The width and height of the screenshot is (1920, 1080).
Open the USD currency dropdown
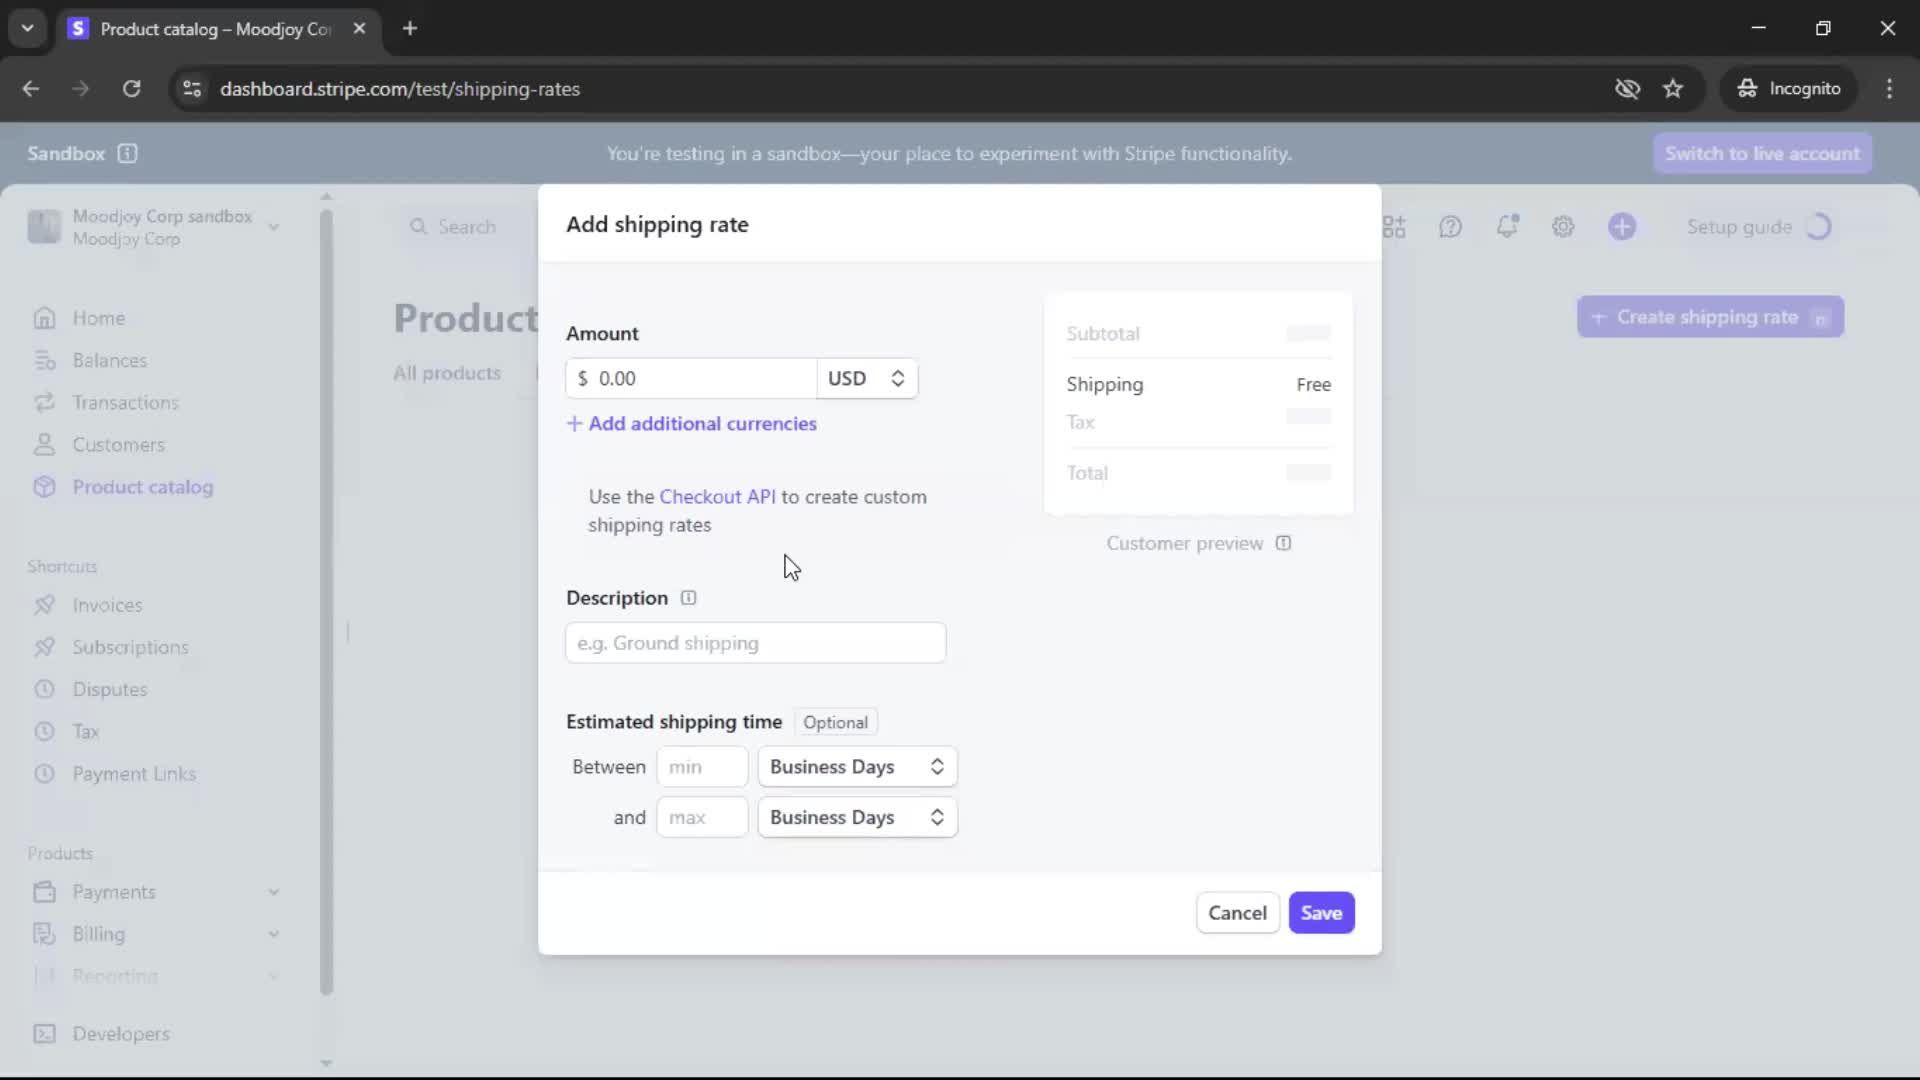(x=866, y=378)
